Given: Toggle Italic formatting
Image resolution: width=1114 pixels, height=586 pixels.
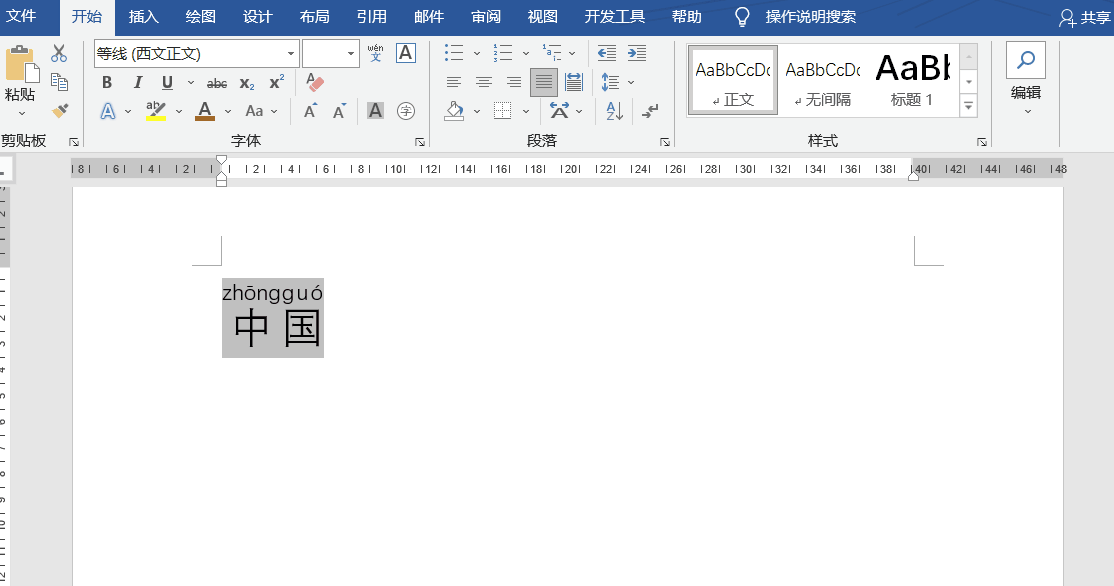Looking at the screenshot, I should point(137,82).
